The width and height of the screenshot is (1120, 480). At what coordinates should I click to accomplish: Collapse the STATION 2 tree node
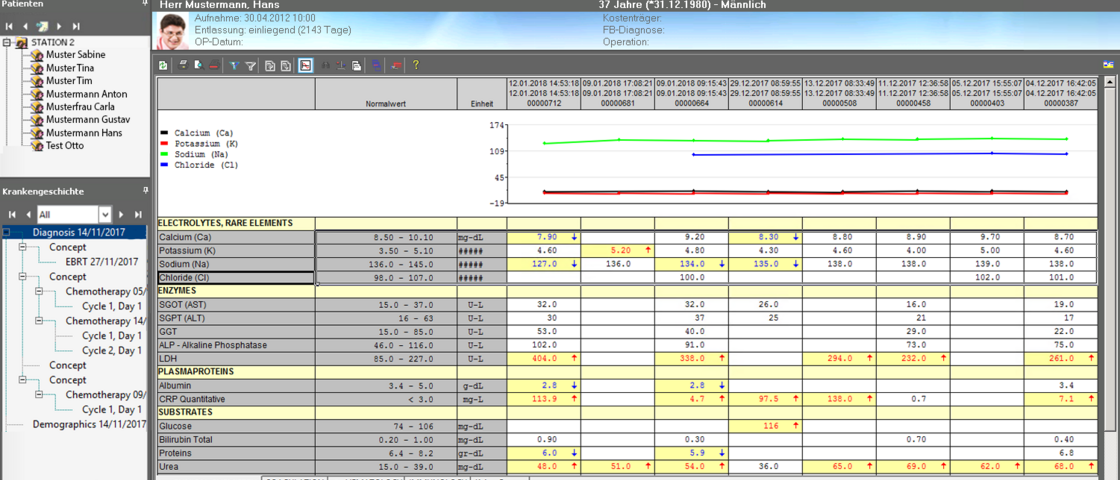pyautogui.click(x=7, y=42)
